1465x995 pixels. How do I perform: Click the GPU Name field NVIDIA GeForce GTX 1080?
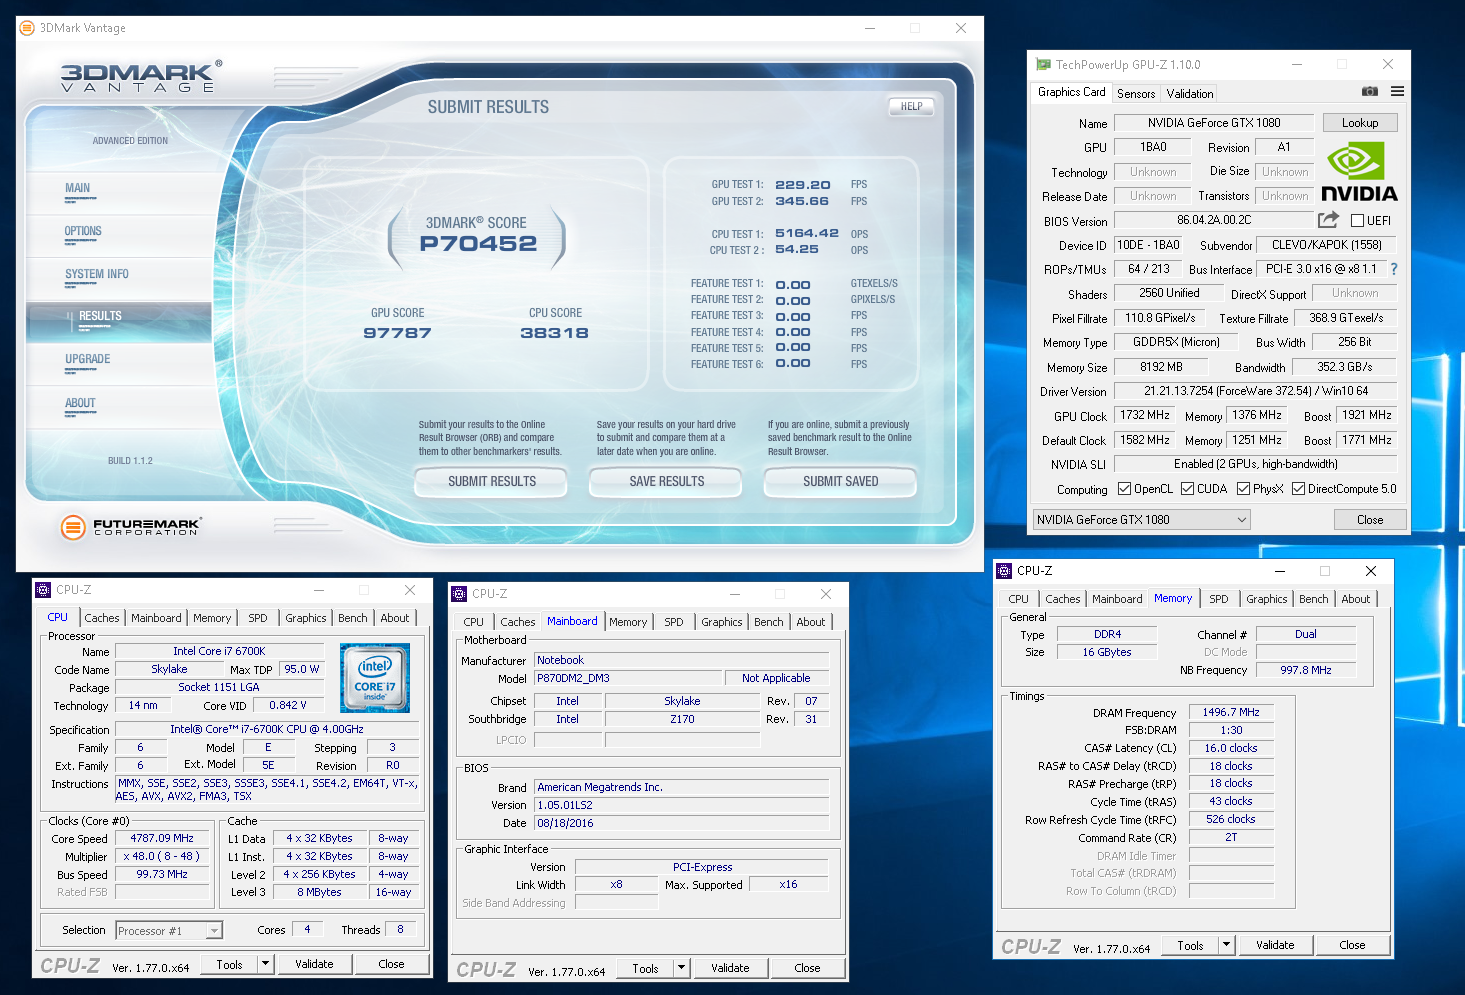pos(1214,123)
